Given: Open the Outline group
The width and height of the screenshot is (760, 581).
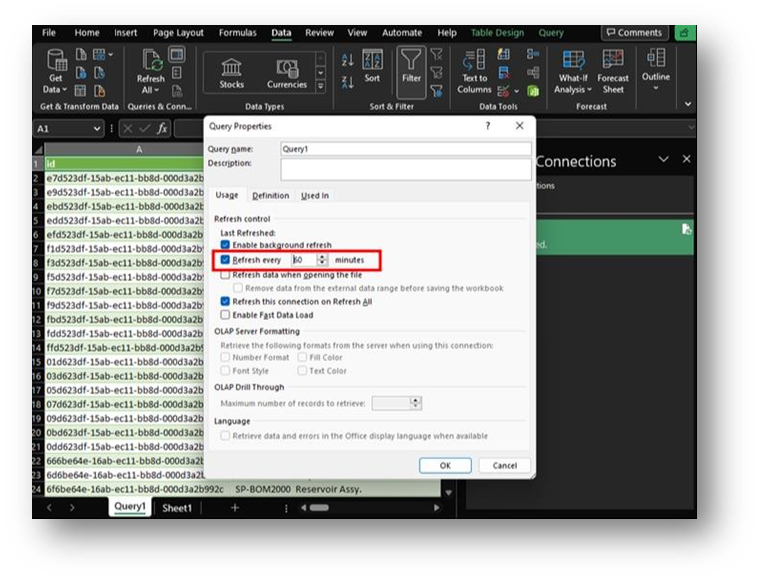Looking at the screenshot, I should (656, 69).
